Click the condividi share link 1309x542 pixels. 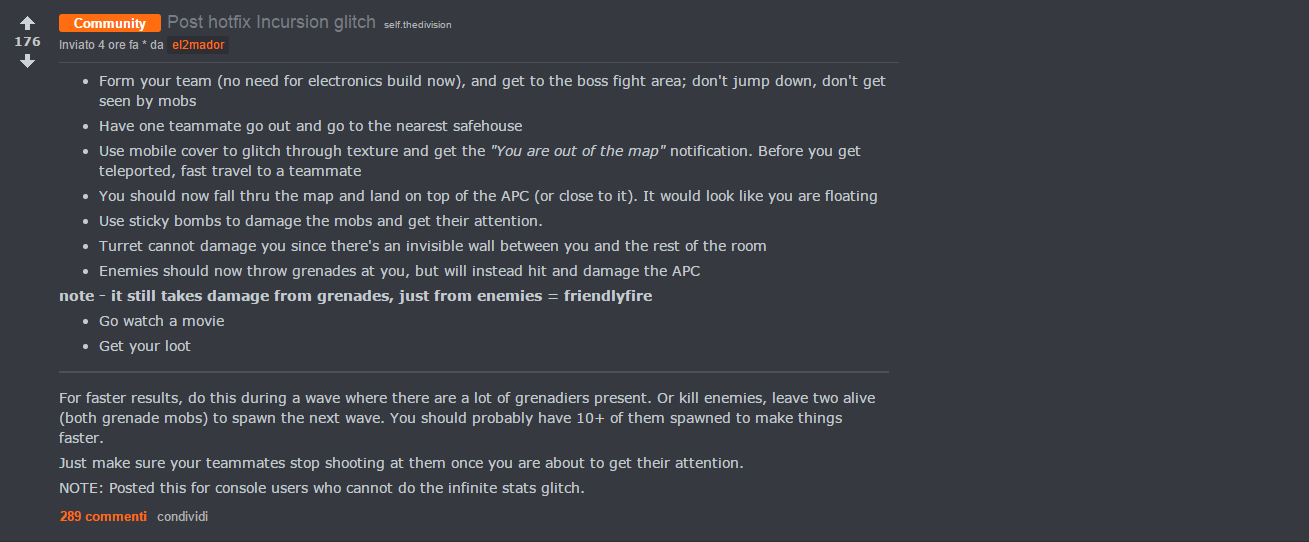(x=182, y=517)
